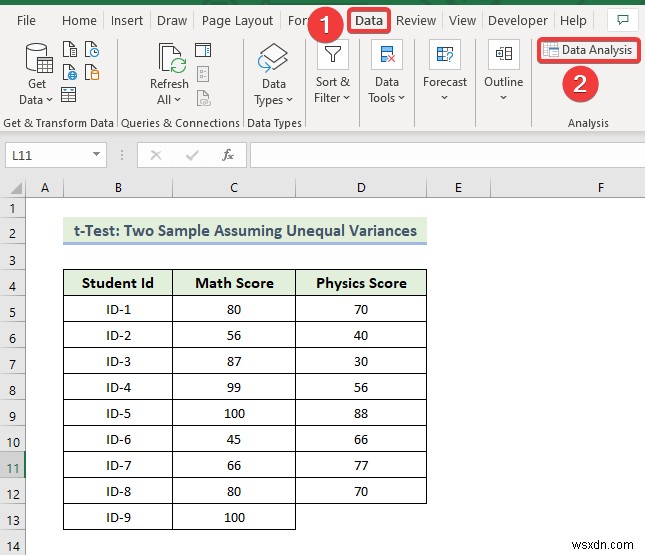Open the Help tab

pos(573,20)
